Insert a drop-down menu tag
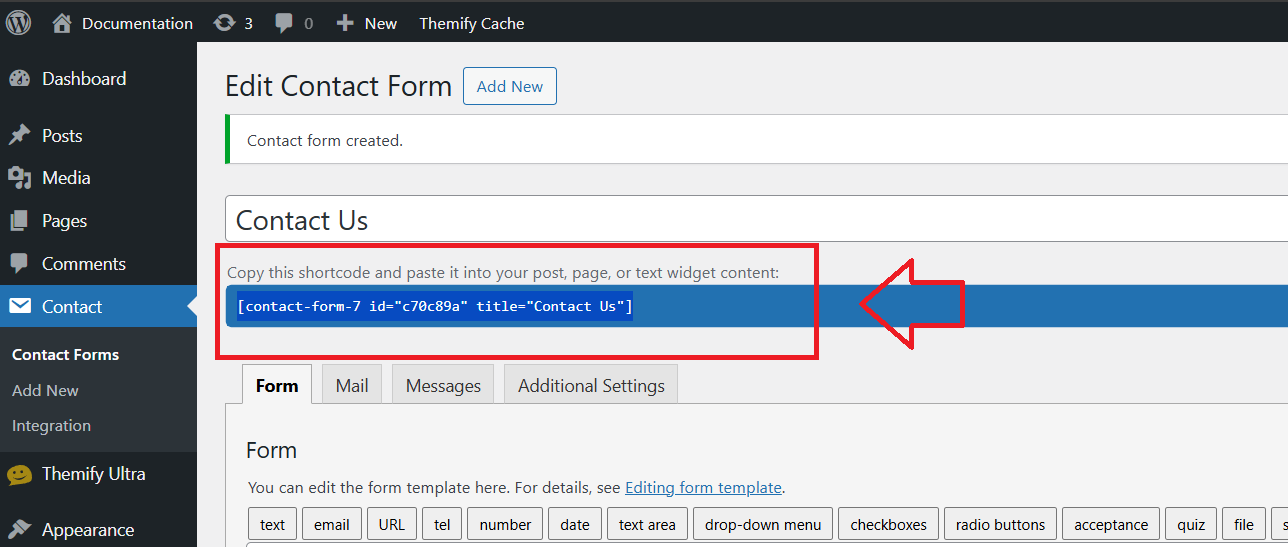Image resolution: width=1288 pixels, height=547 pixels. [763, 524]
